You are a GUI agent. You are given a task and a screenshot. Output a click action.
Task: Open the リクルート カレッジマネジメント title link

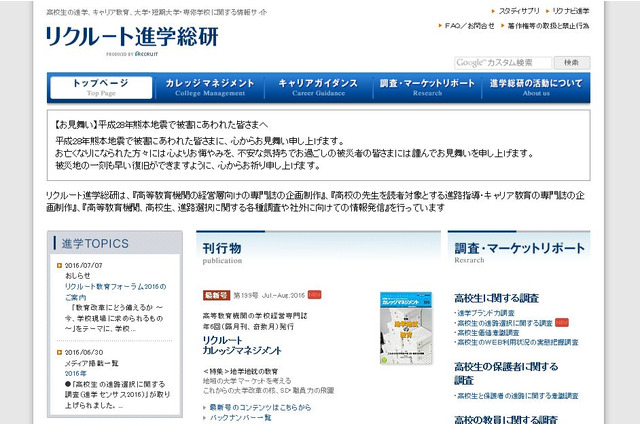242,345
